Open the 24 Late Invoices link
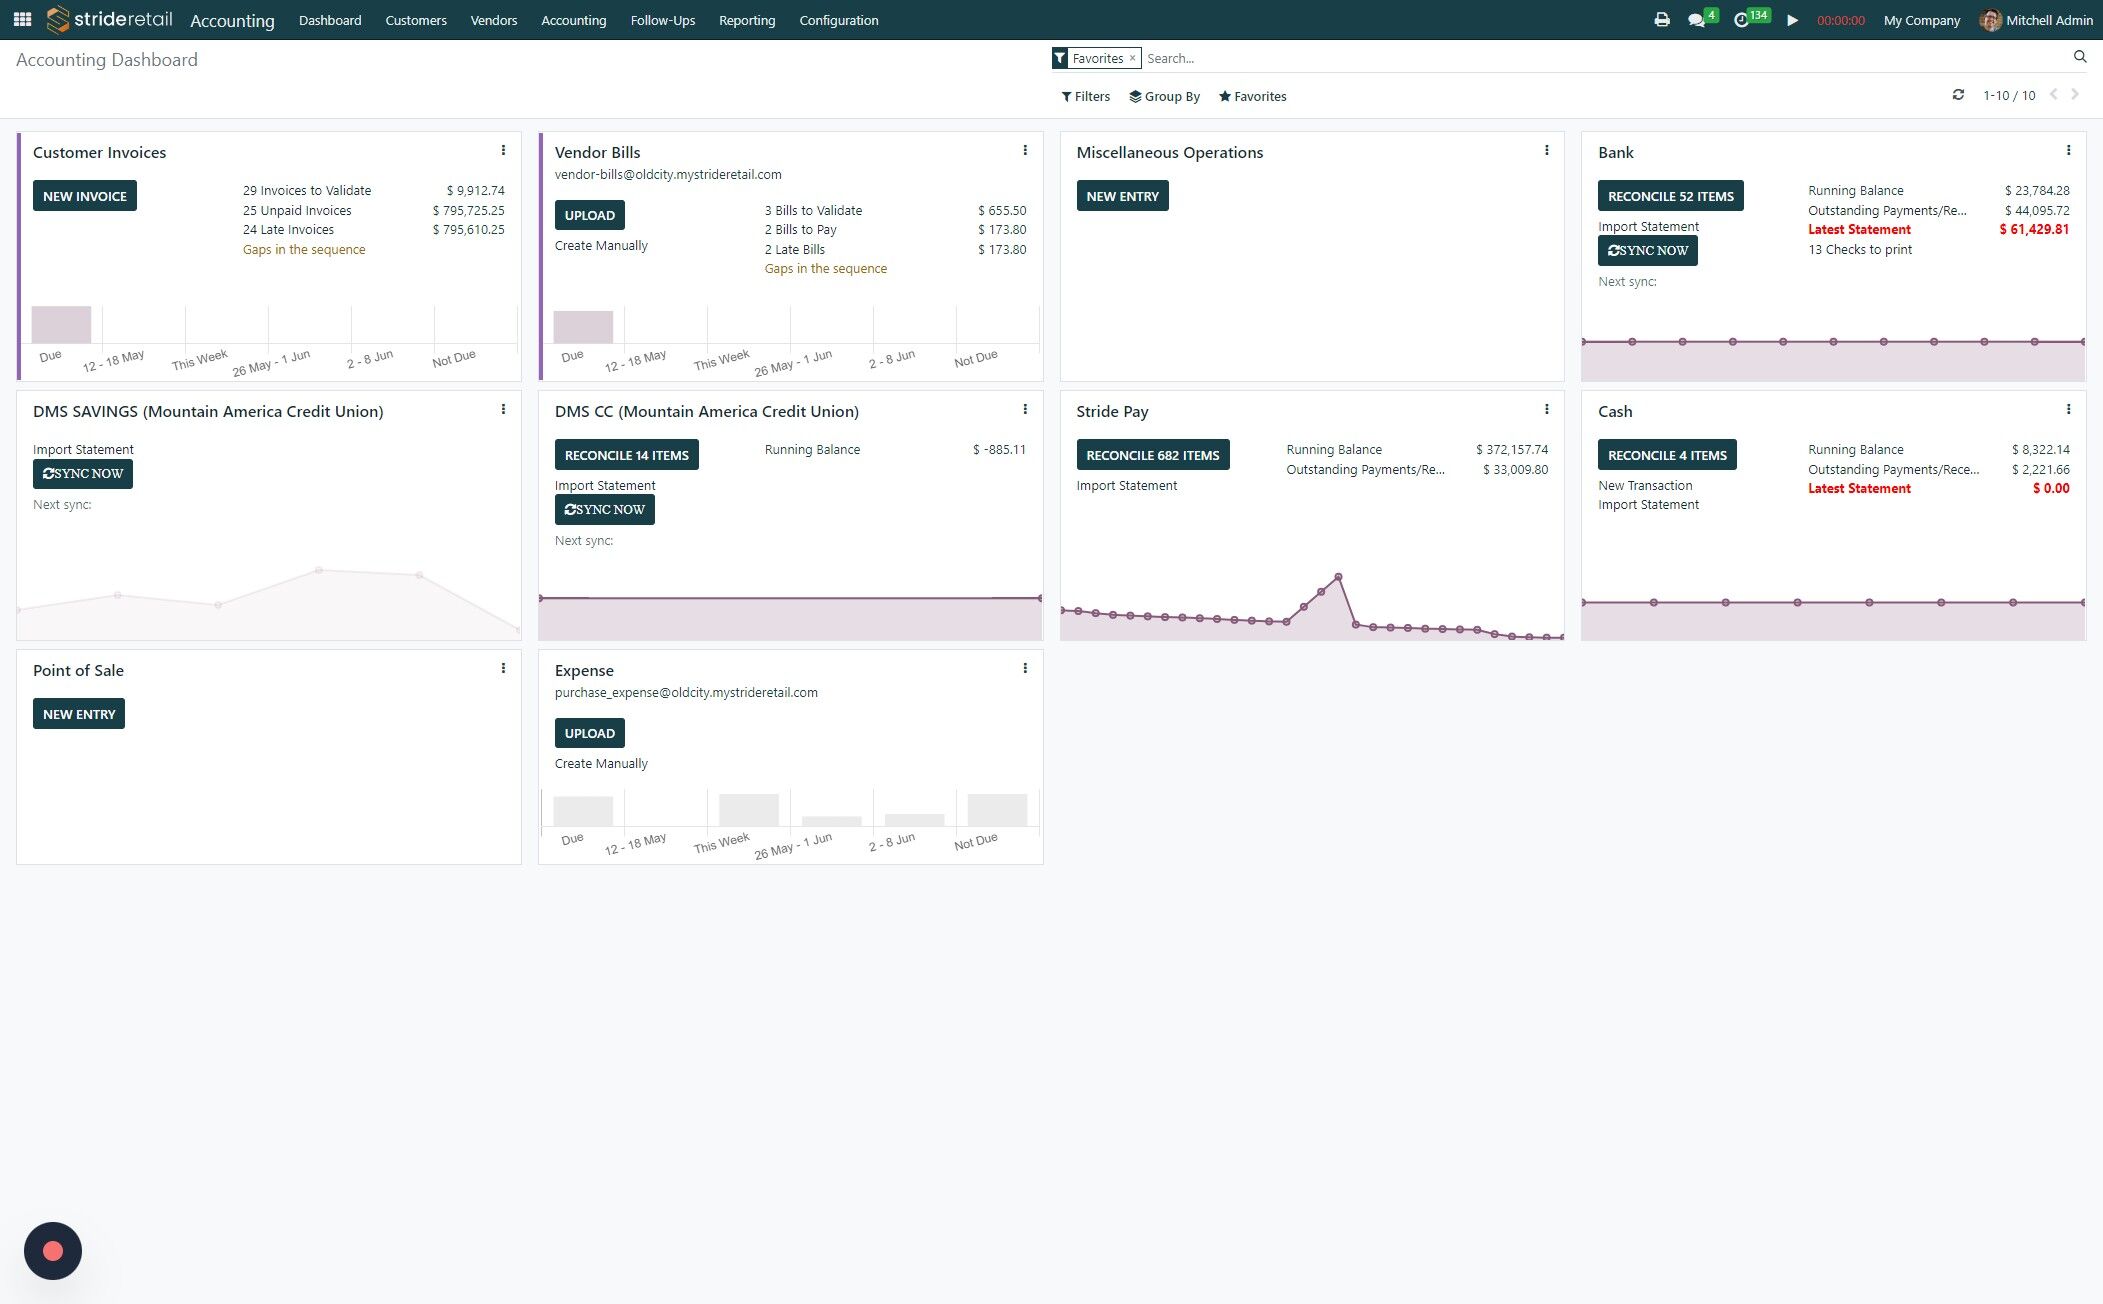Screen dimensions: 2103x1304 coord(288,230)
